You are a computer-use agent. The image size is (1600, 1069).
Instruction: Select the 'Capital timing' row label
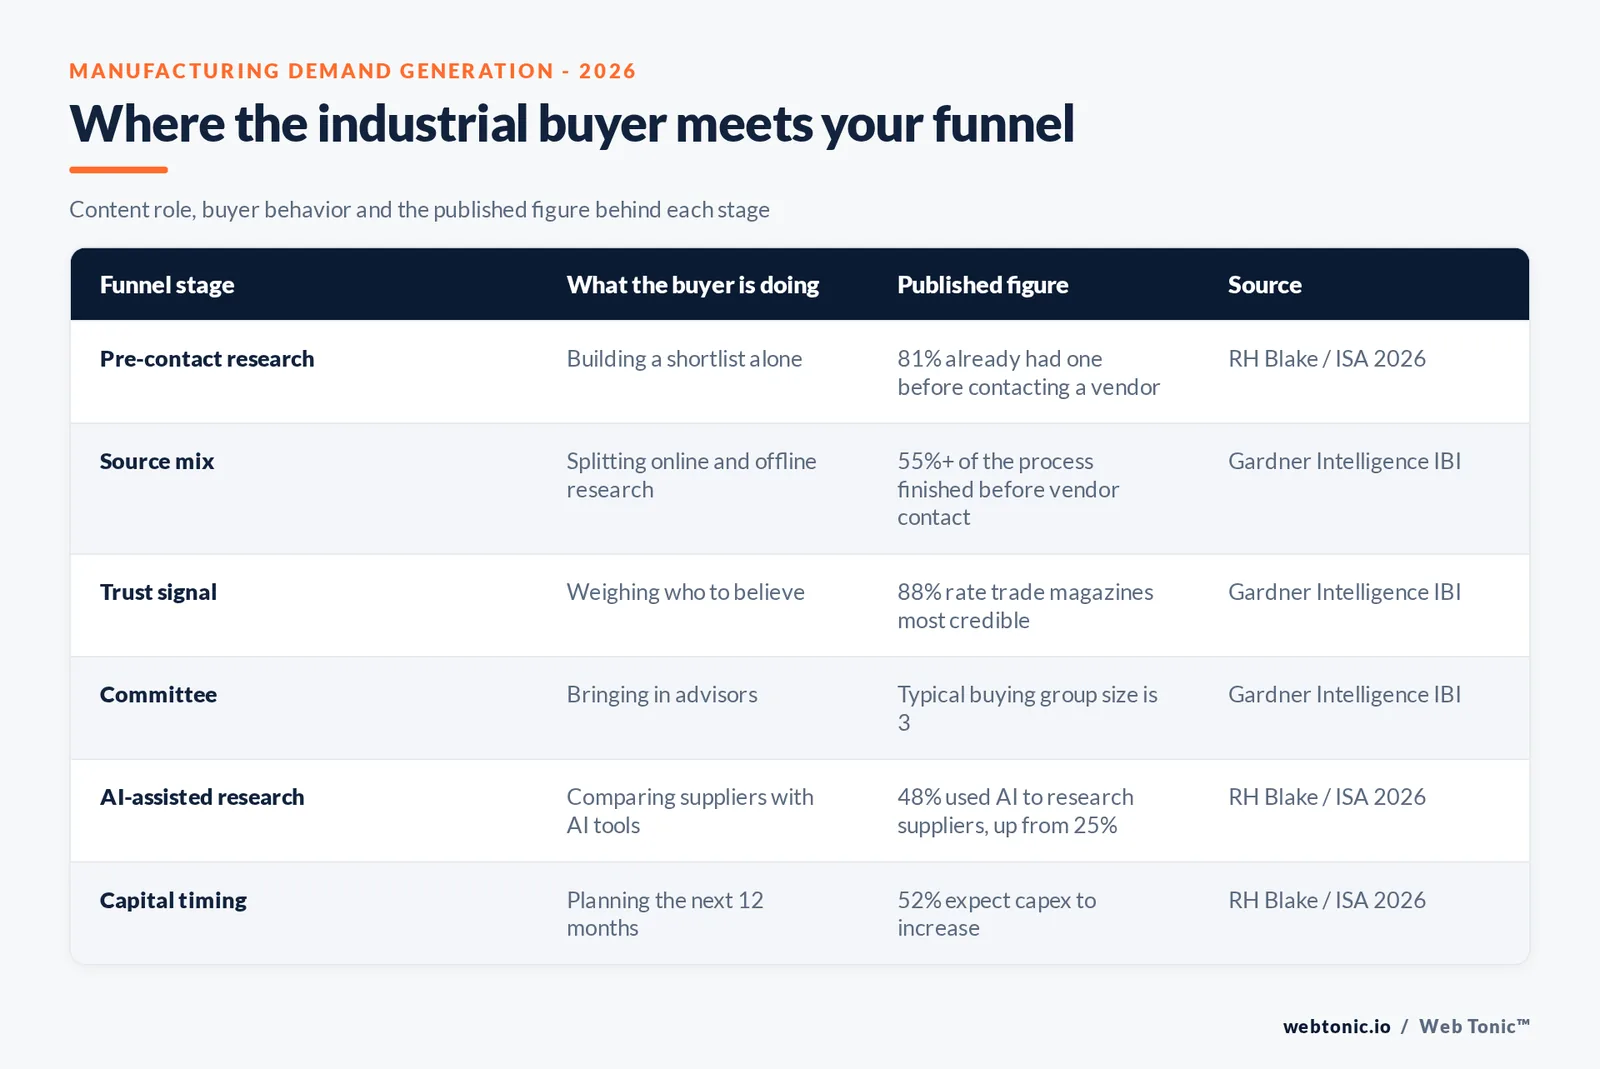(x=173, y=900)
